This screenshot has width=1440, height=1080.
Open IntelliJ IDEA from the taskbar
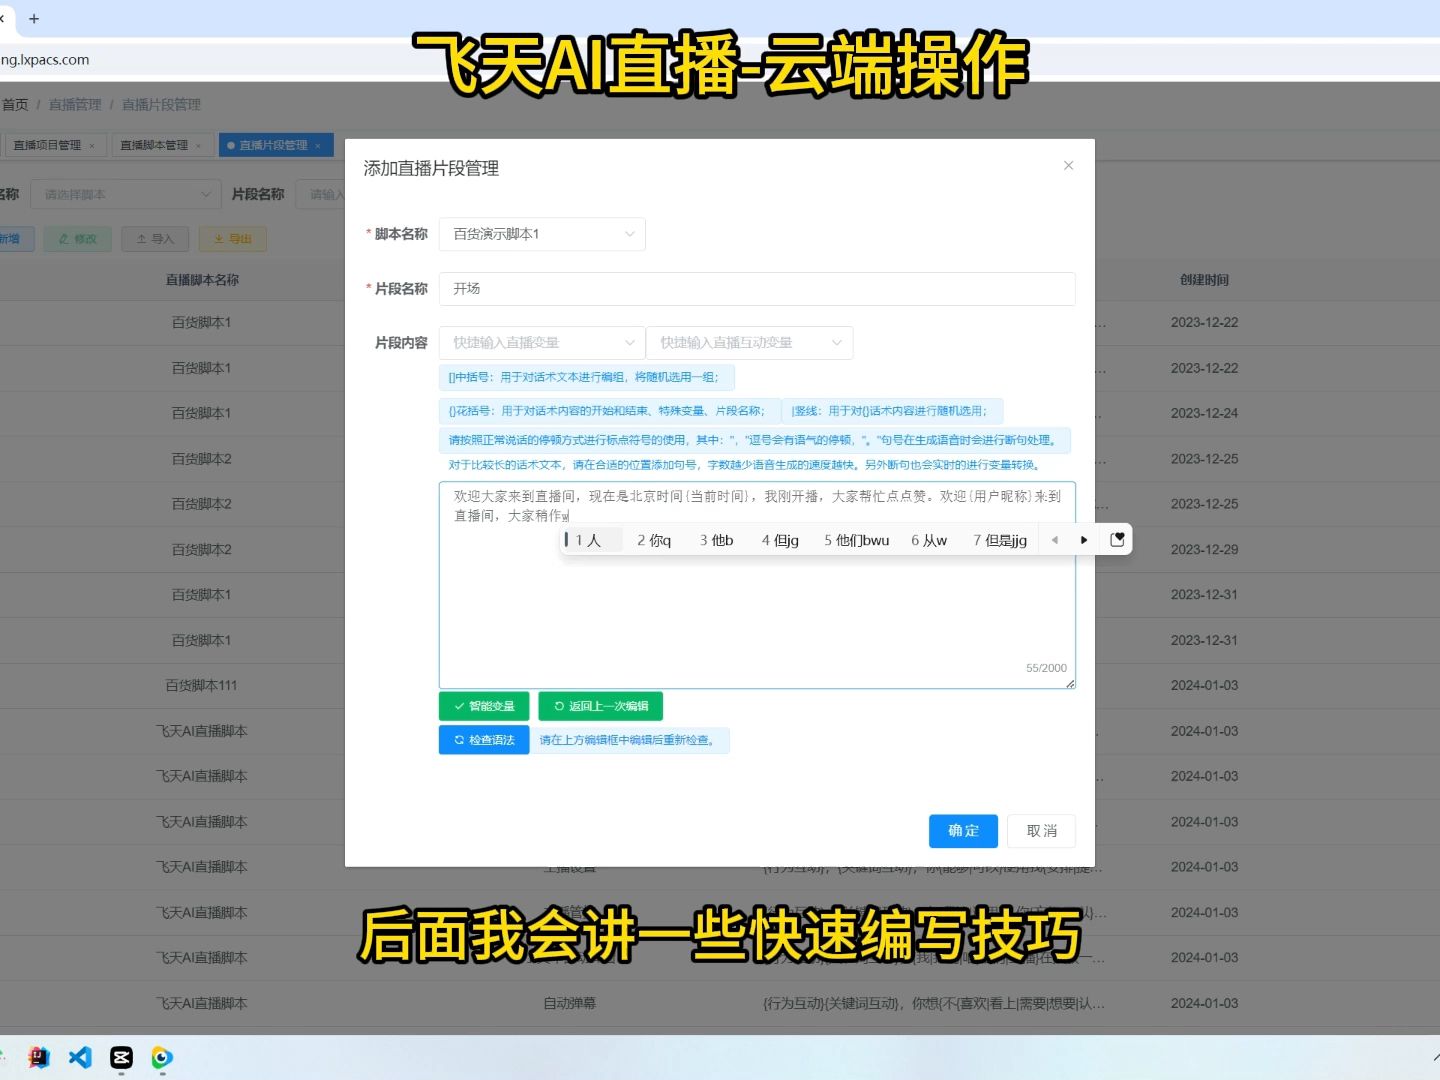[x=39, y=1057]
